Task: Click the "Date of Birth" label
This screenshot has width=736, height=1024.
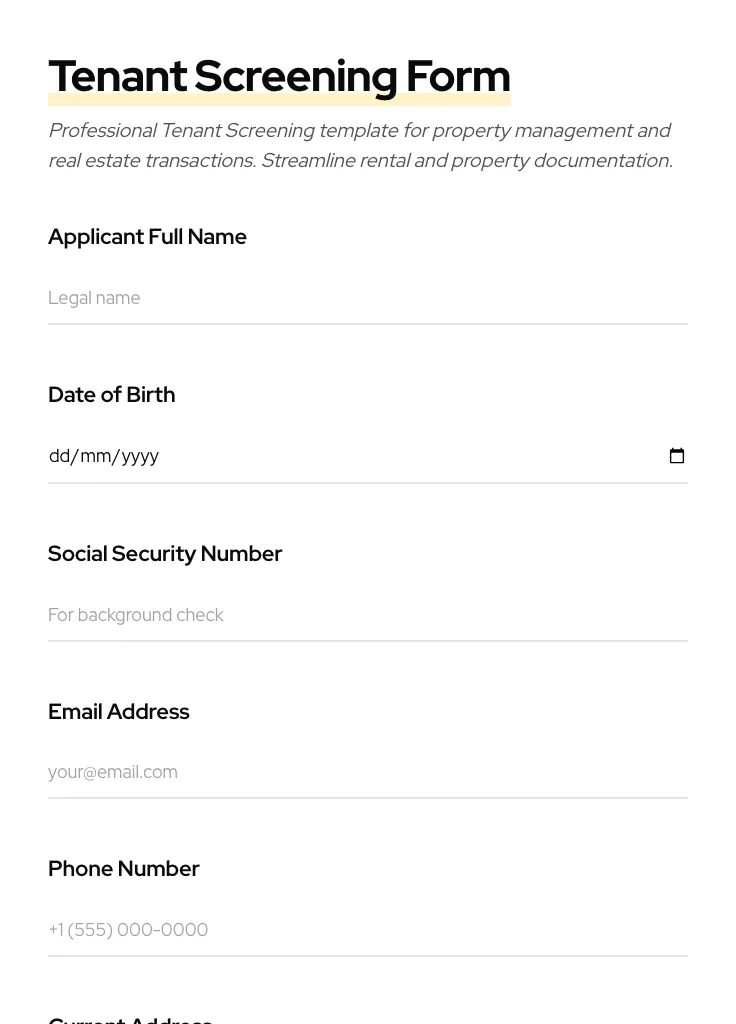Action: click(x=111, y=395)
